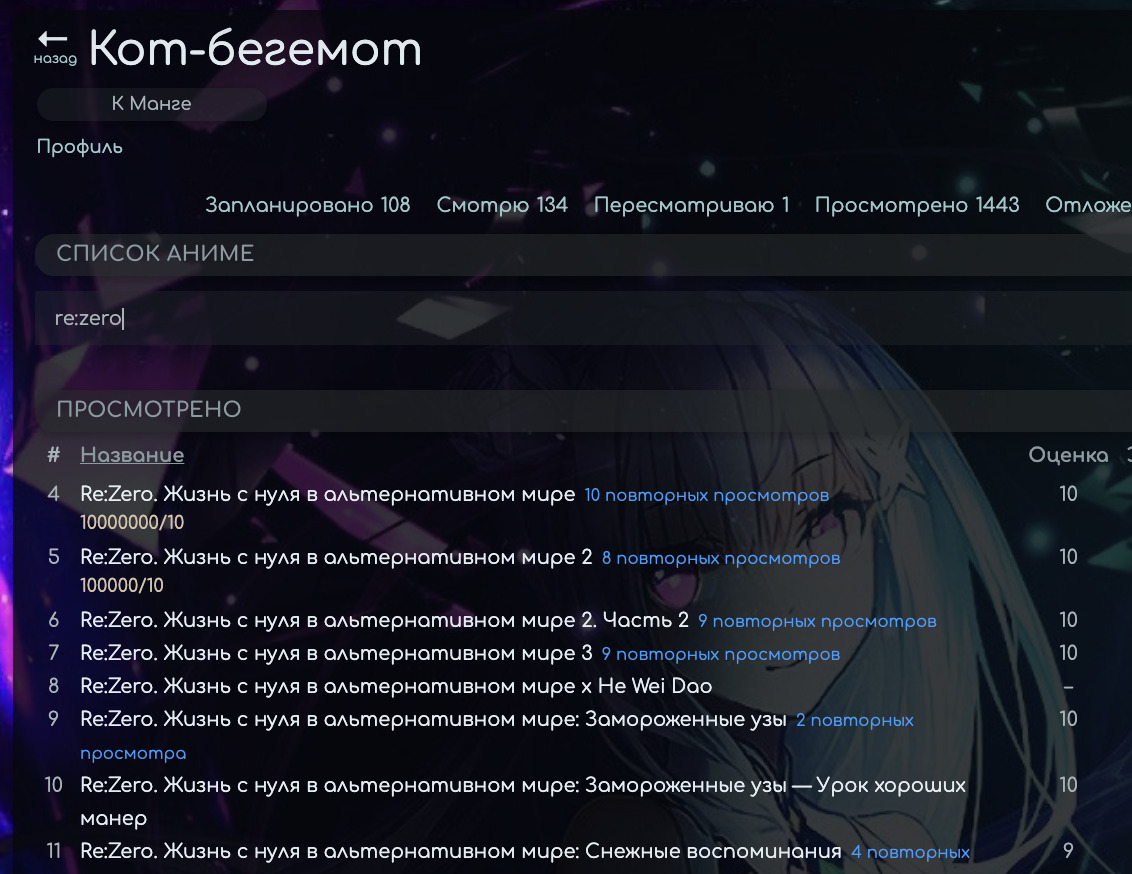Select the Просмотрено 1443 tab
1132x874 pixels.
[917, 205]
